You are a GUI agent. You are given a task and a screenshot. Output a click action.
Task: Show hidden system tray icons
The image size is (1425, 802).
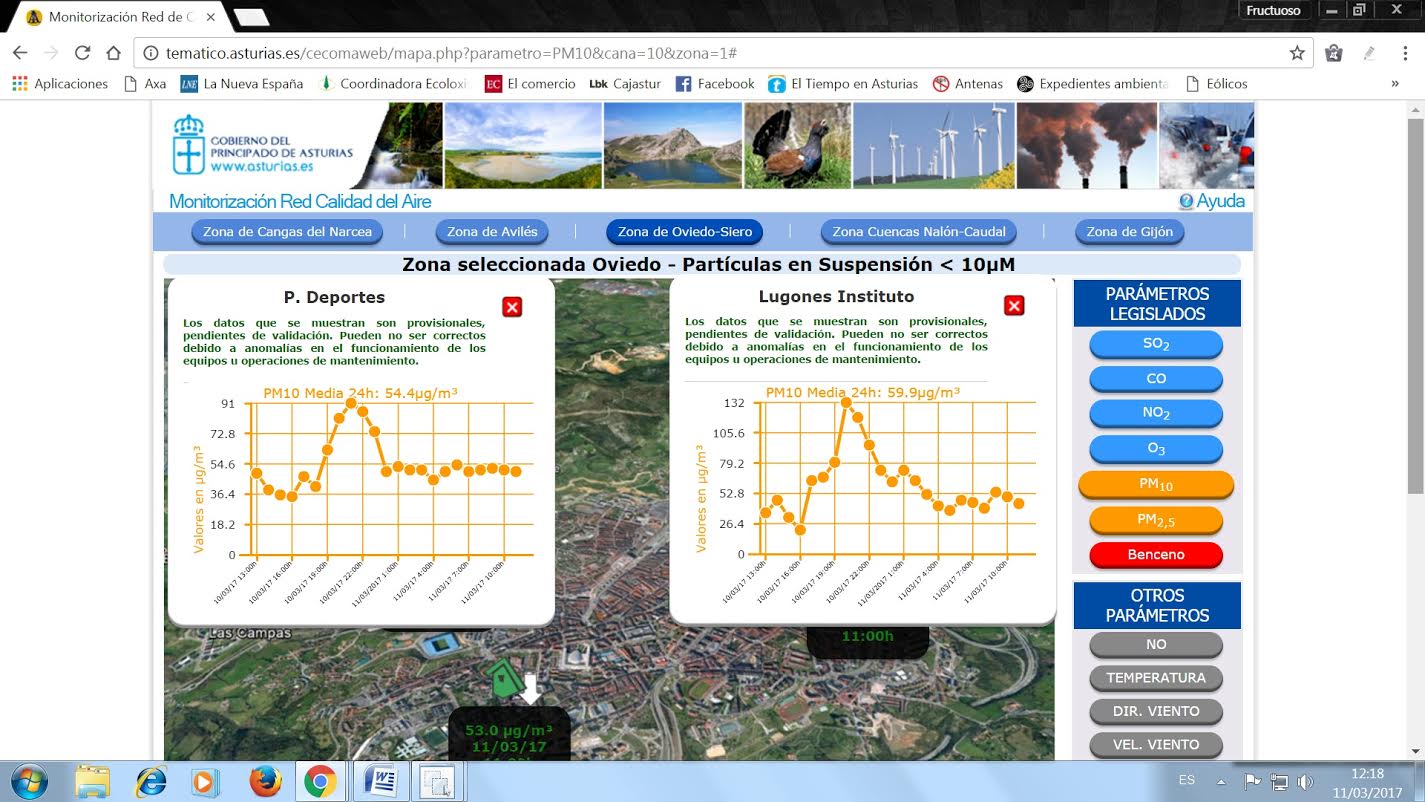pos(1221,781)
